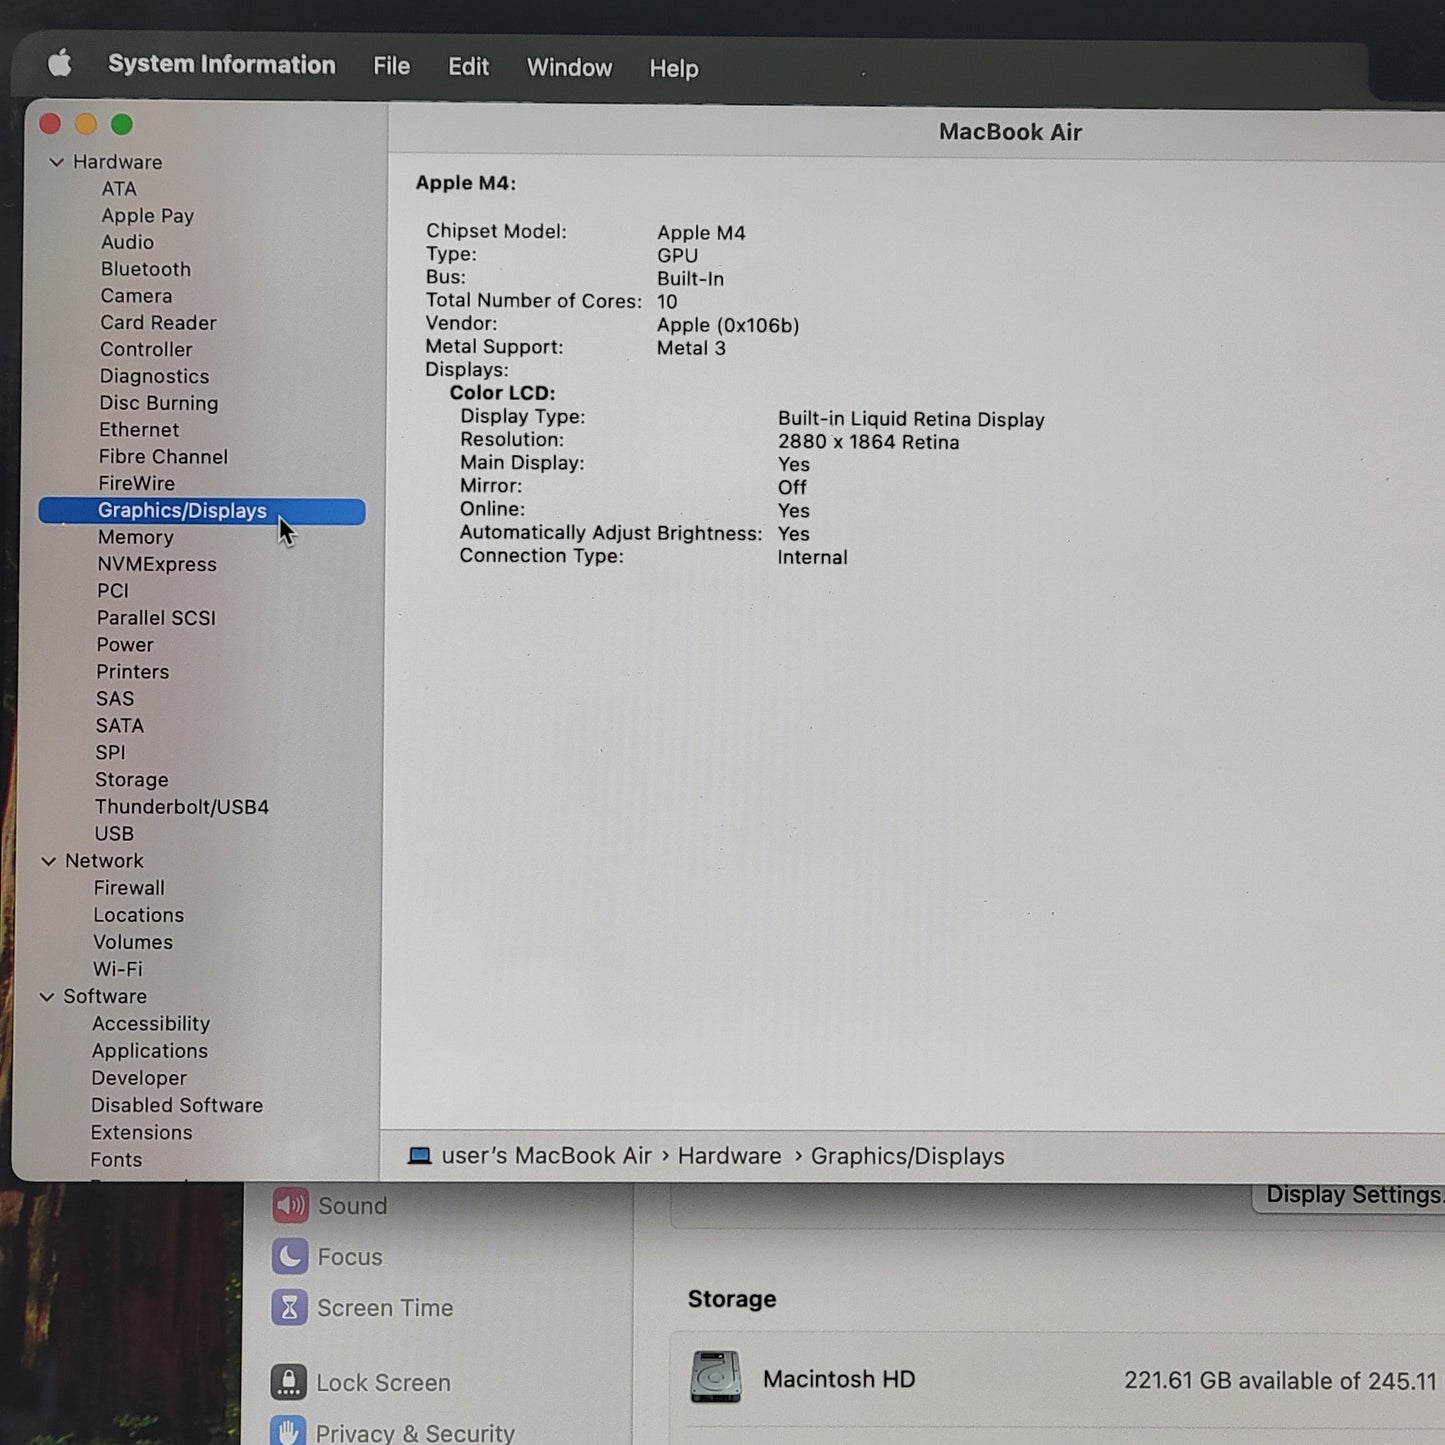Select Applications under Software
The image size is (1445, 1445).
click(x=150, y=1052)
